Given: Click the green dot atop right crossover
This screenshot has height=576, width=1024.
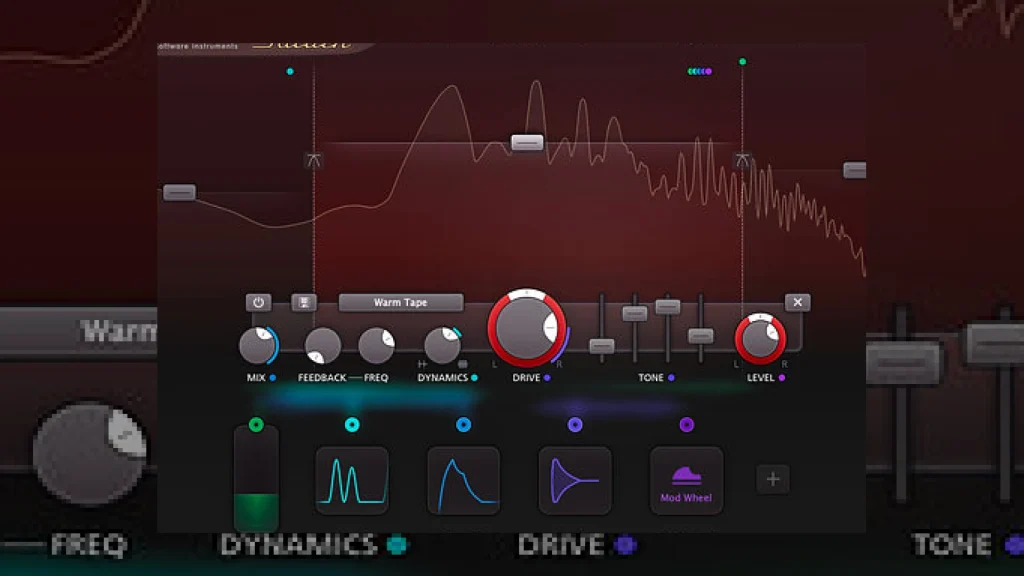Looking at the screenshot, I should pos(742,61).
